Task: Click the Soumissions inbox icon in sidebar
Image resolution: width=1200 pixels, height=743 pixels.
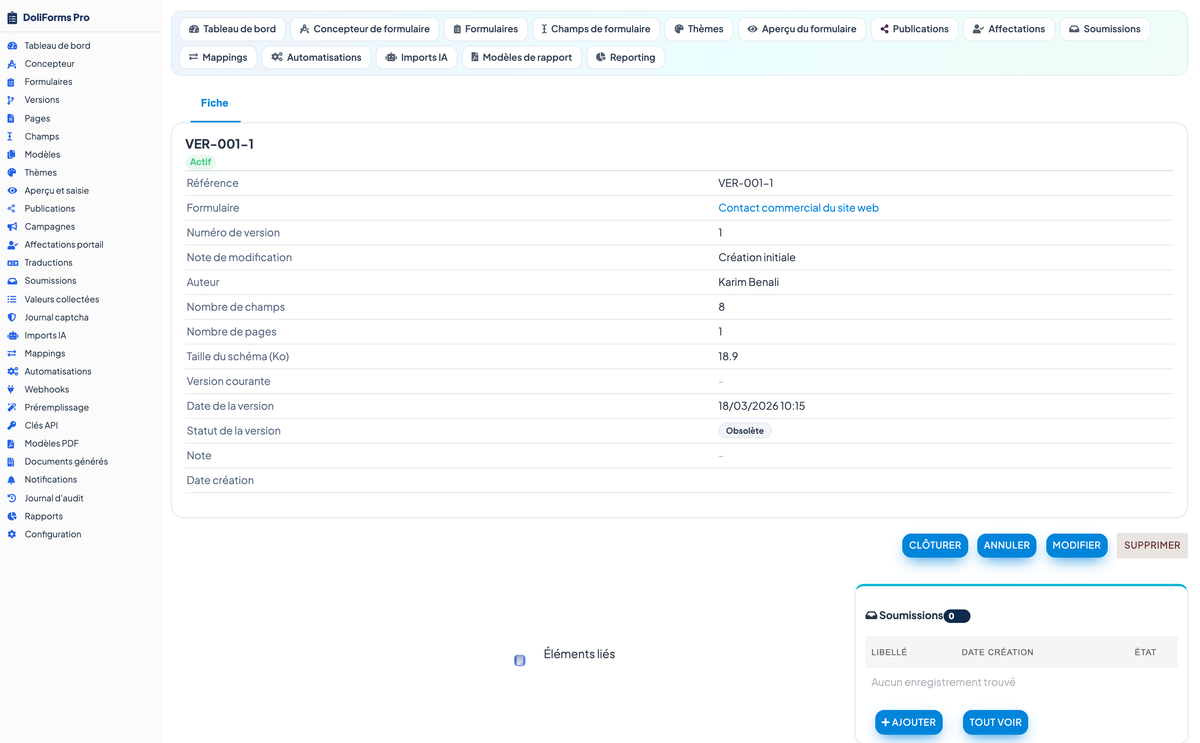Action: (x=12, y=281)
